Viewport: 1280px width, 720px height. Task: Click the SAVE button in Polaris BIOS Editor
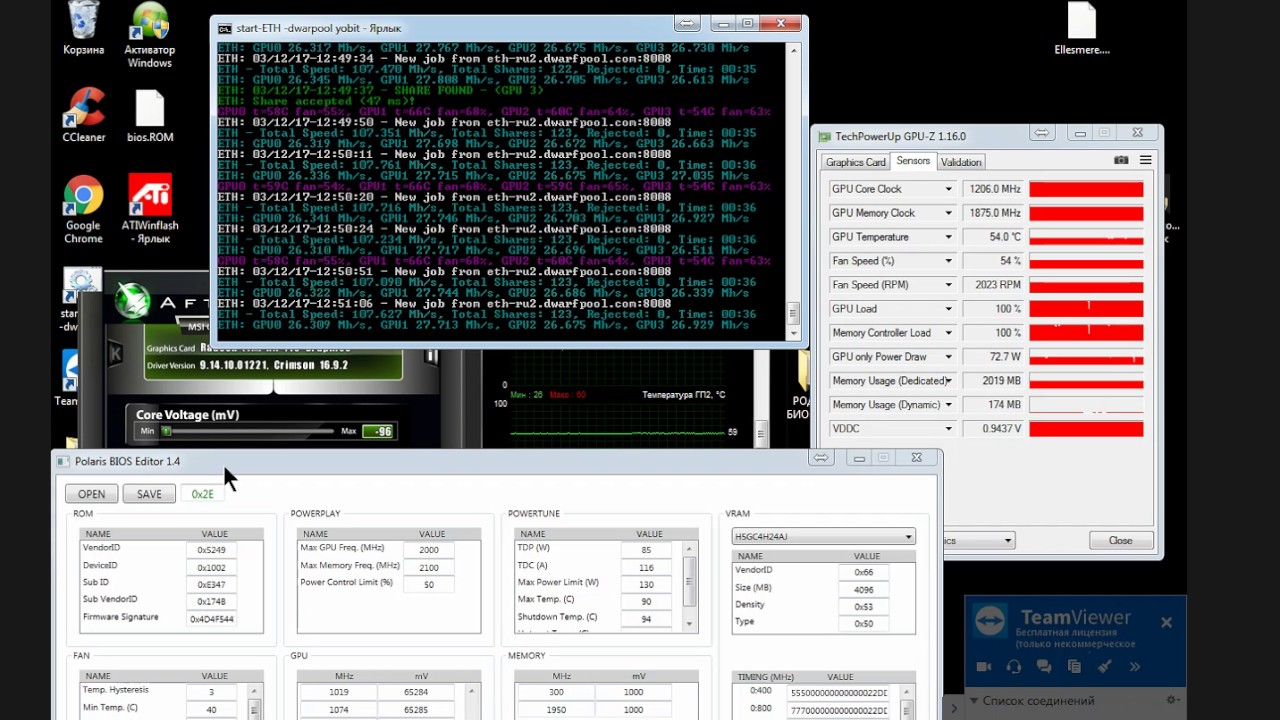(x=149, y=494)
